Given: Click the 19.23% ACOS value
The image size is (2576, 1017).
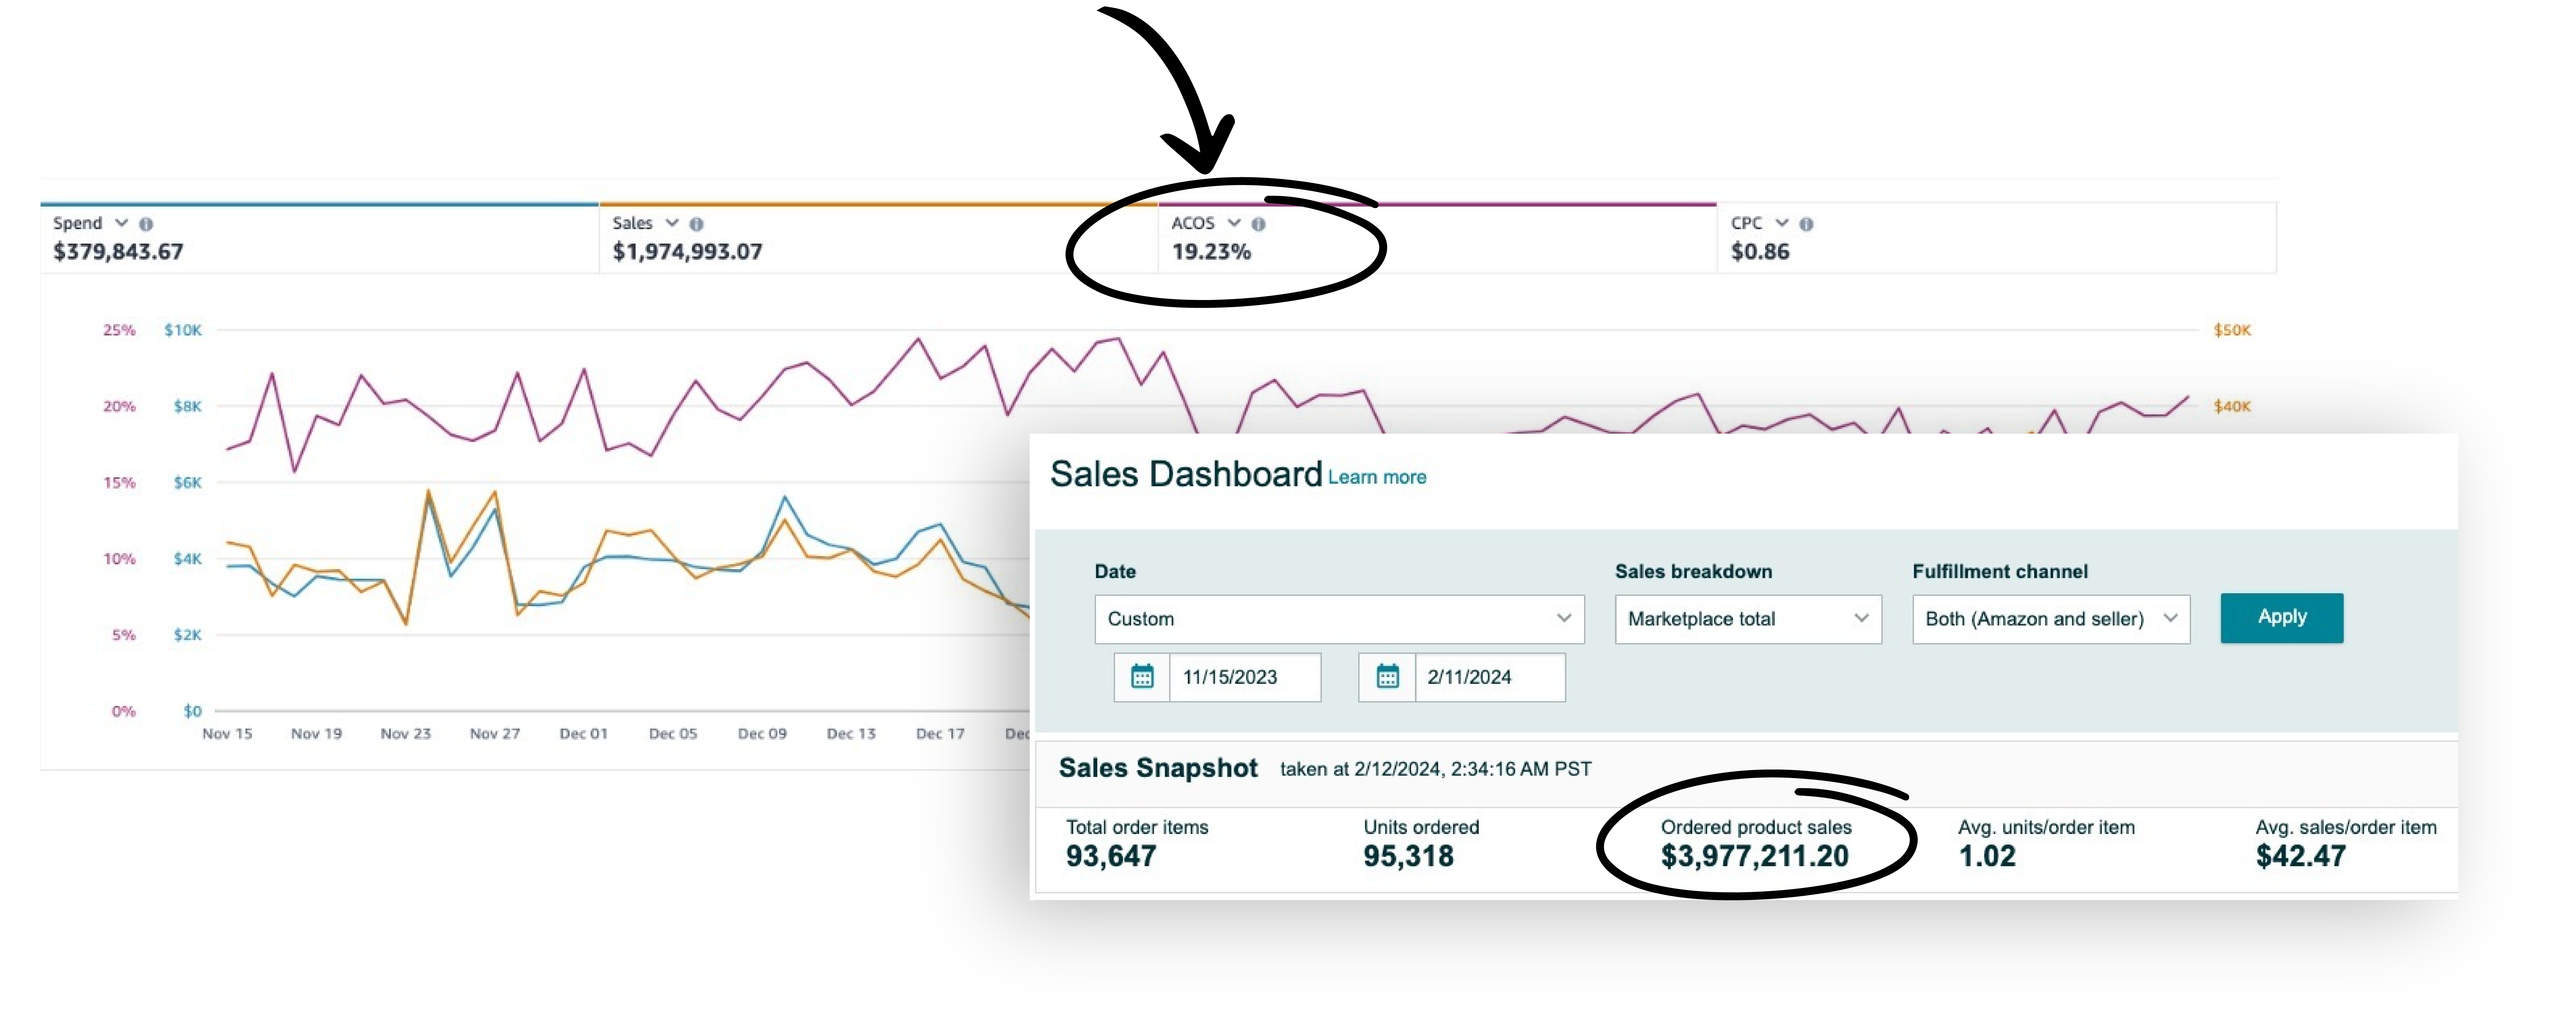Looking at the screenshot, I should [1211, 252].
